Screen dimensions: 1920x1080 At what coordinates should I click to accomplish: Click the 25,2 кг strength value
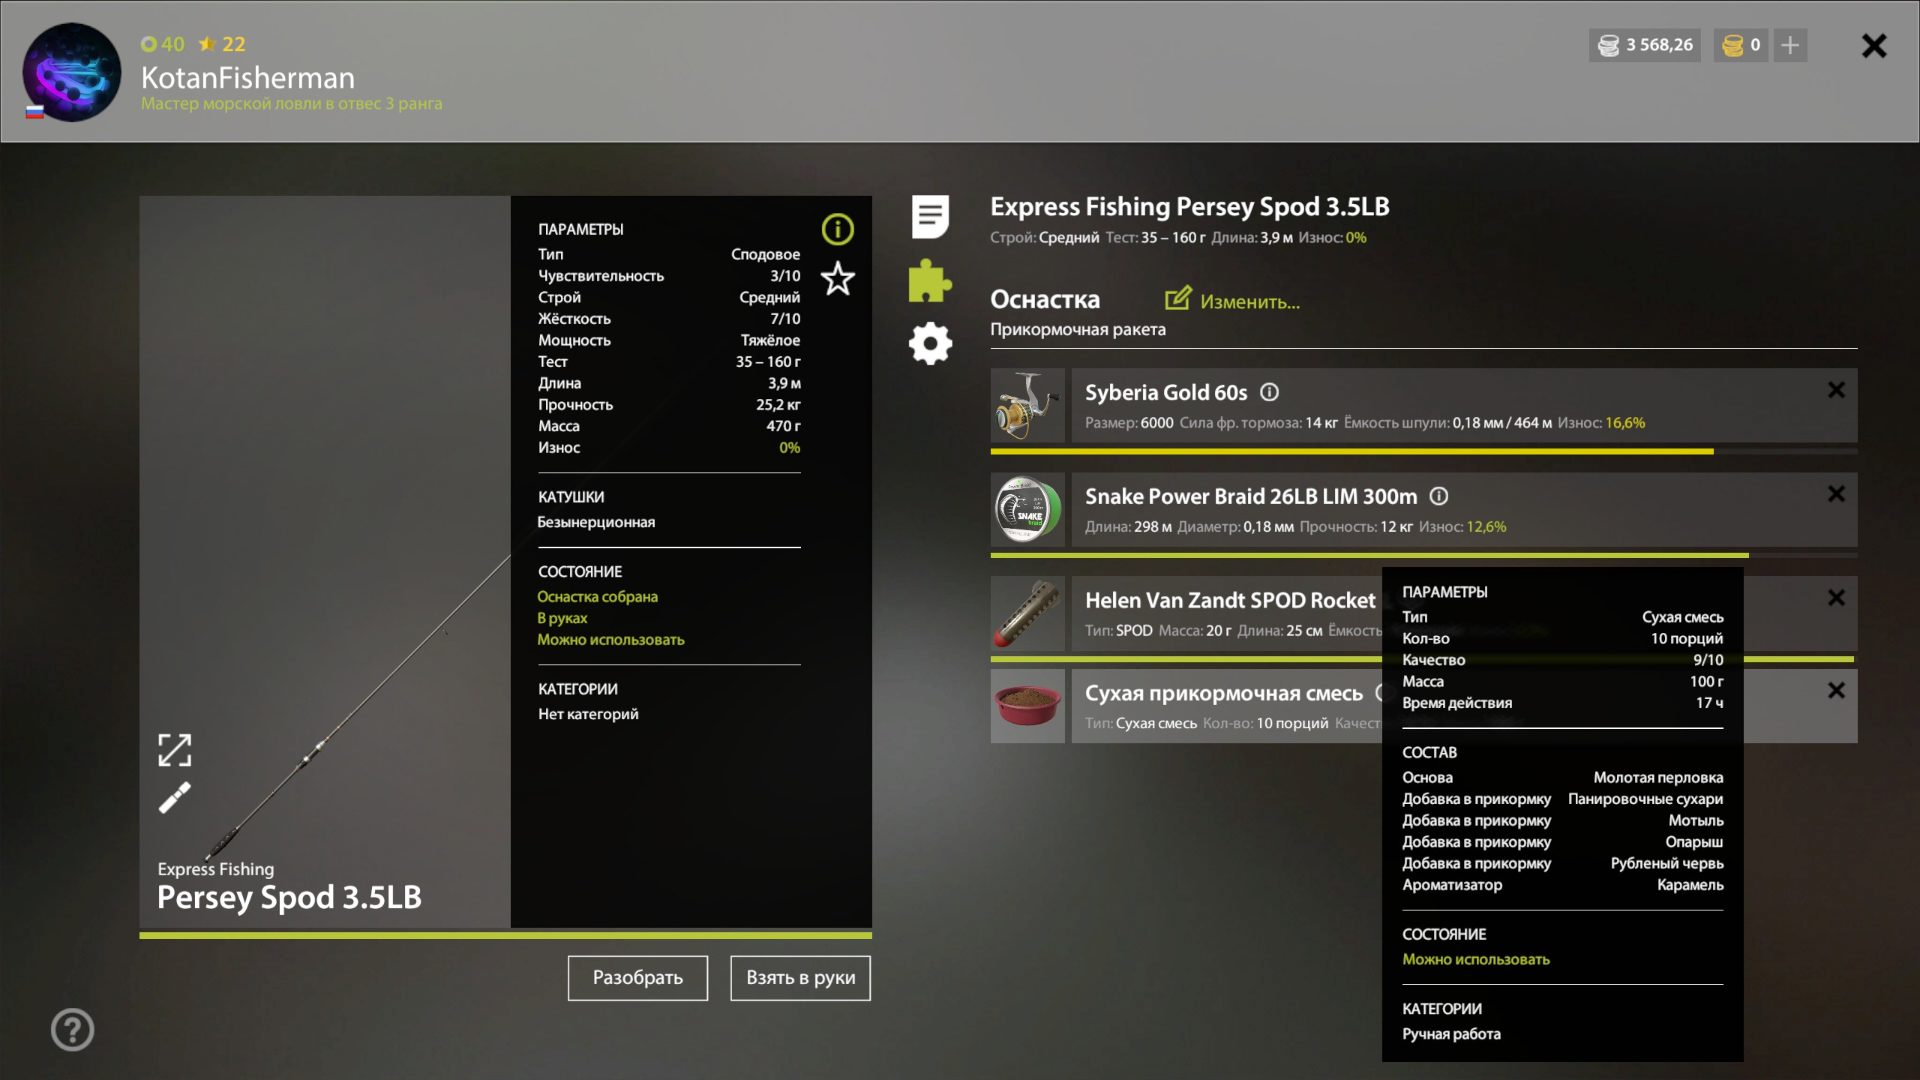pyautogui.click(x=778, y=405)
